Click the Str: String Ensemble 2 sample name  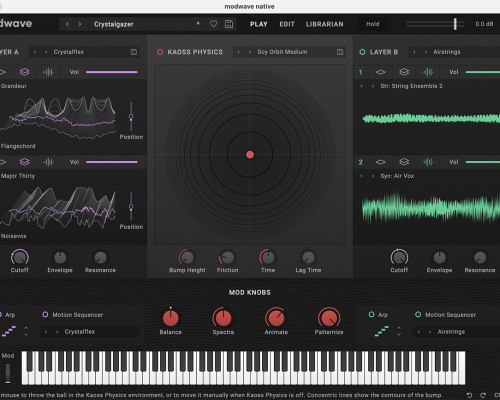click(x=412, y=86)
